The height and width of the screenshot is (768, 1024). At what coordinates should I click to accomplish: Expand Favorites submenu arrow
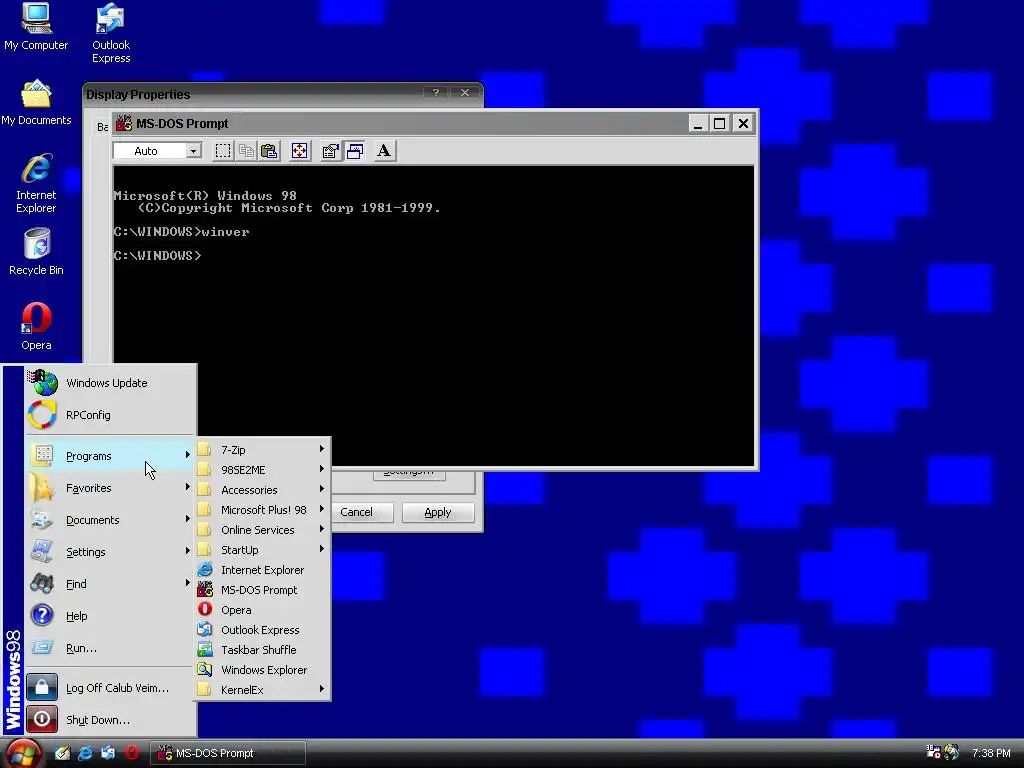[x=187, y=487]
